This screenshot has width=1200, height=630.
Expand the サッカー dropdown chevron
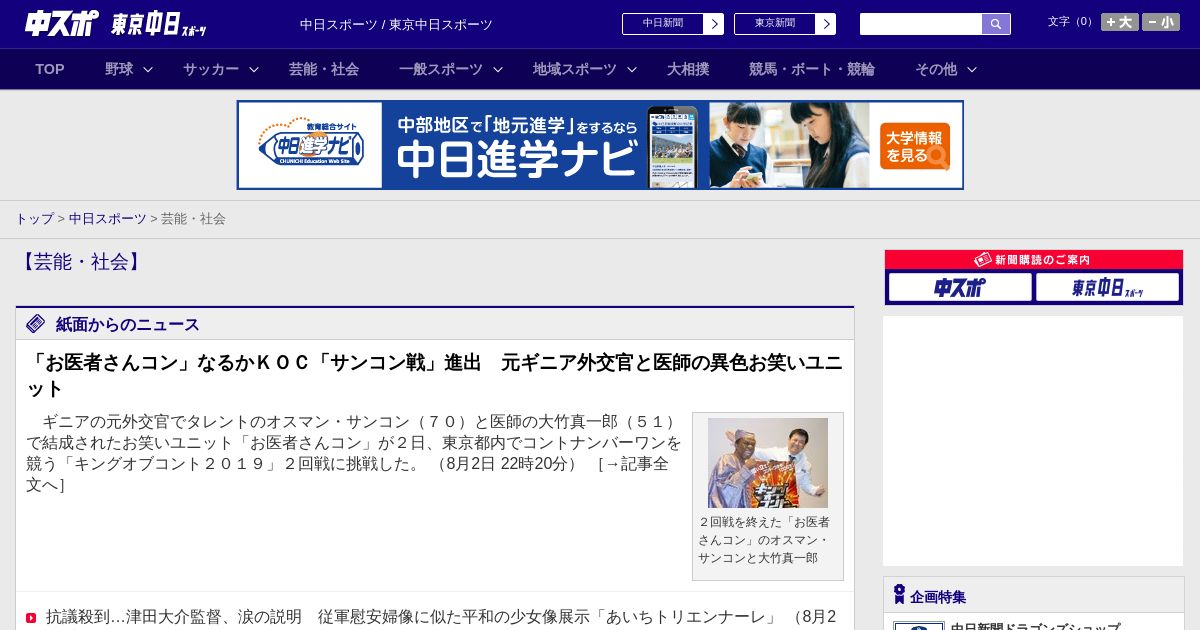tap(254, 69)
